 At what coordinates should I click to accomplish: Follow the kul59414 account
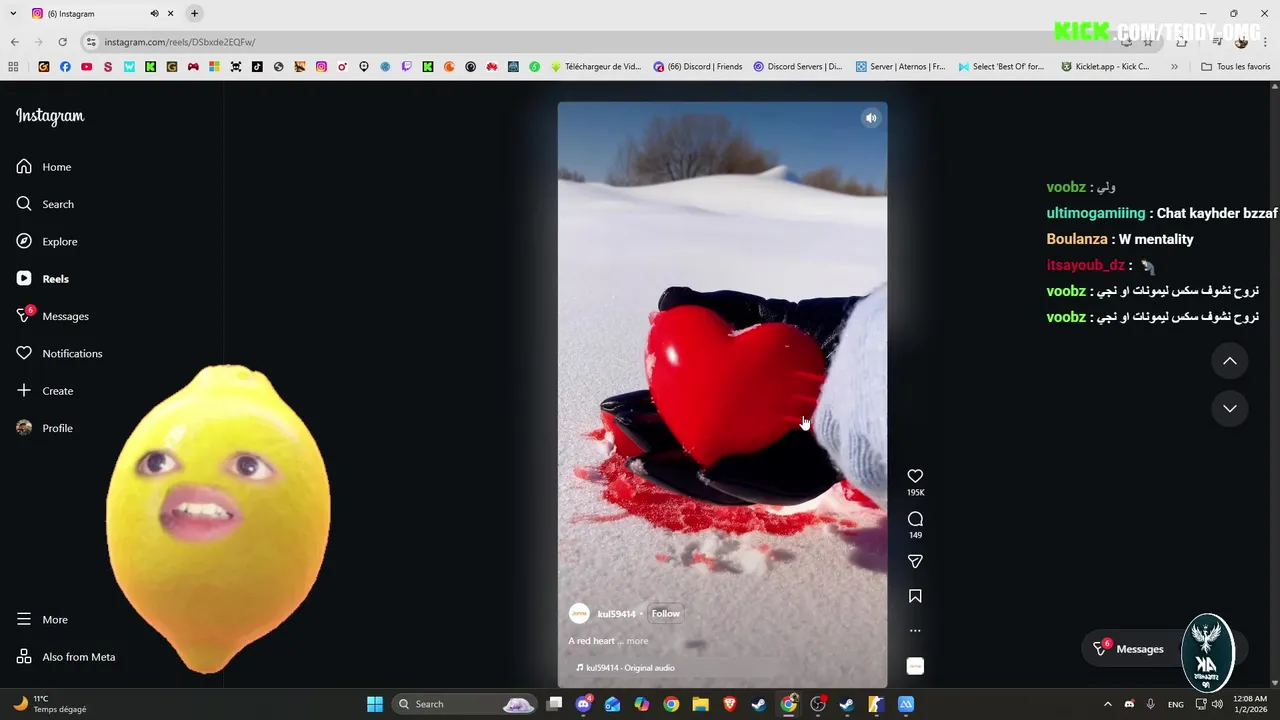pos(665,614)
